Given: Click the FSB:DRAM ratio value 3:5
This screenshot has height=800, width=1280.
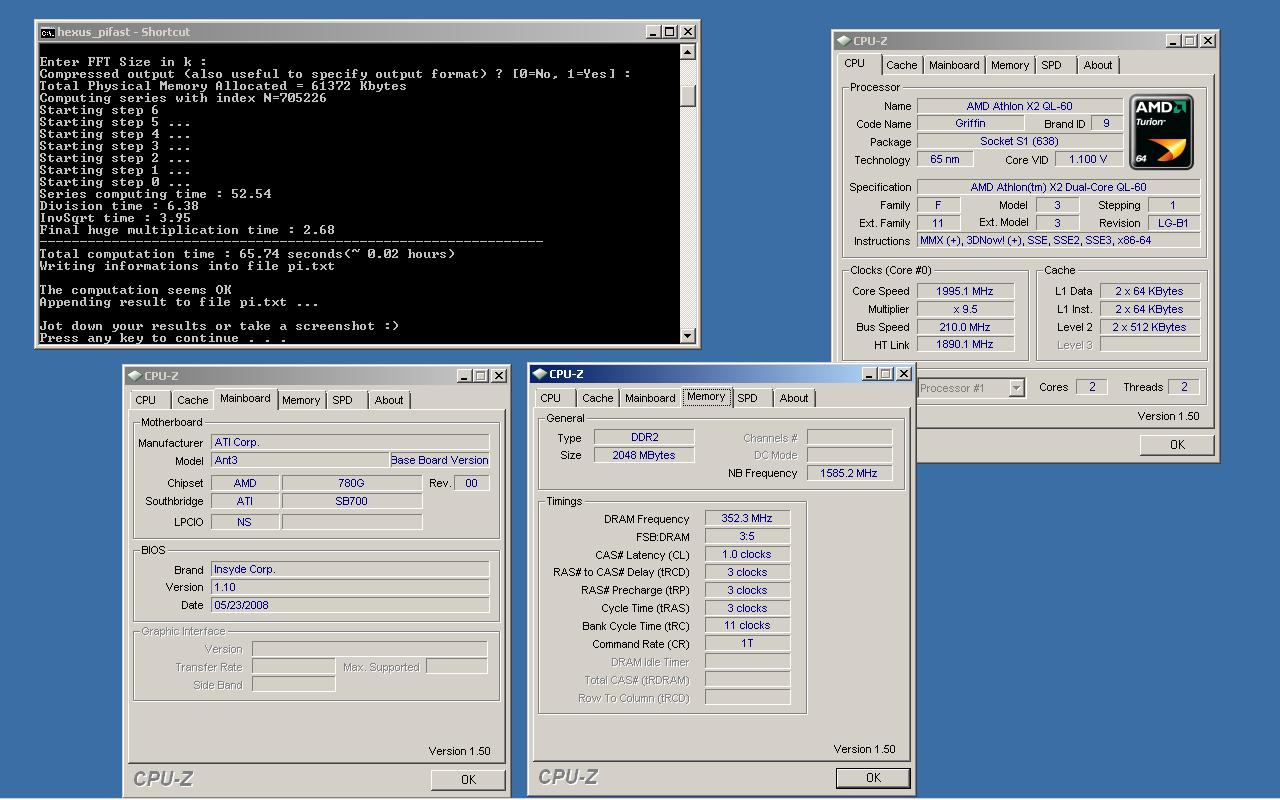Looking at the screenshot, I should click(747, 537).
